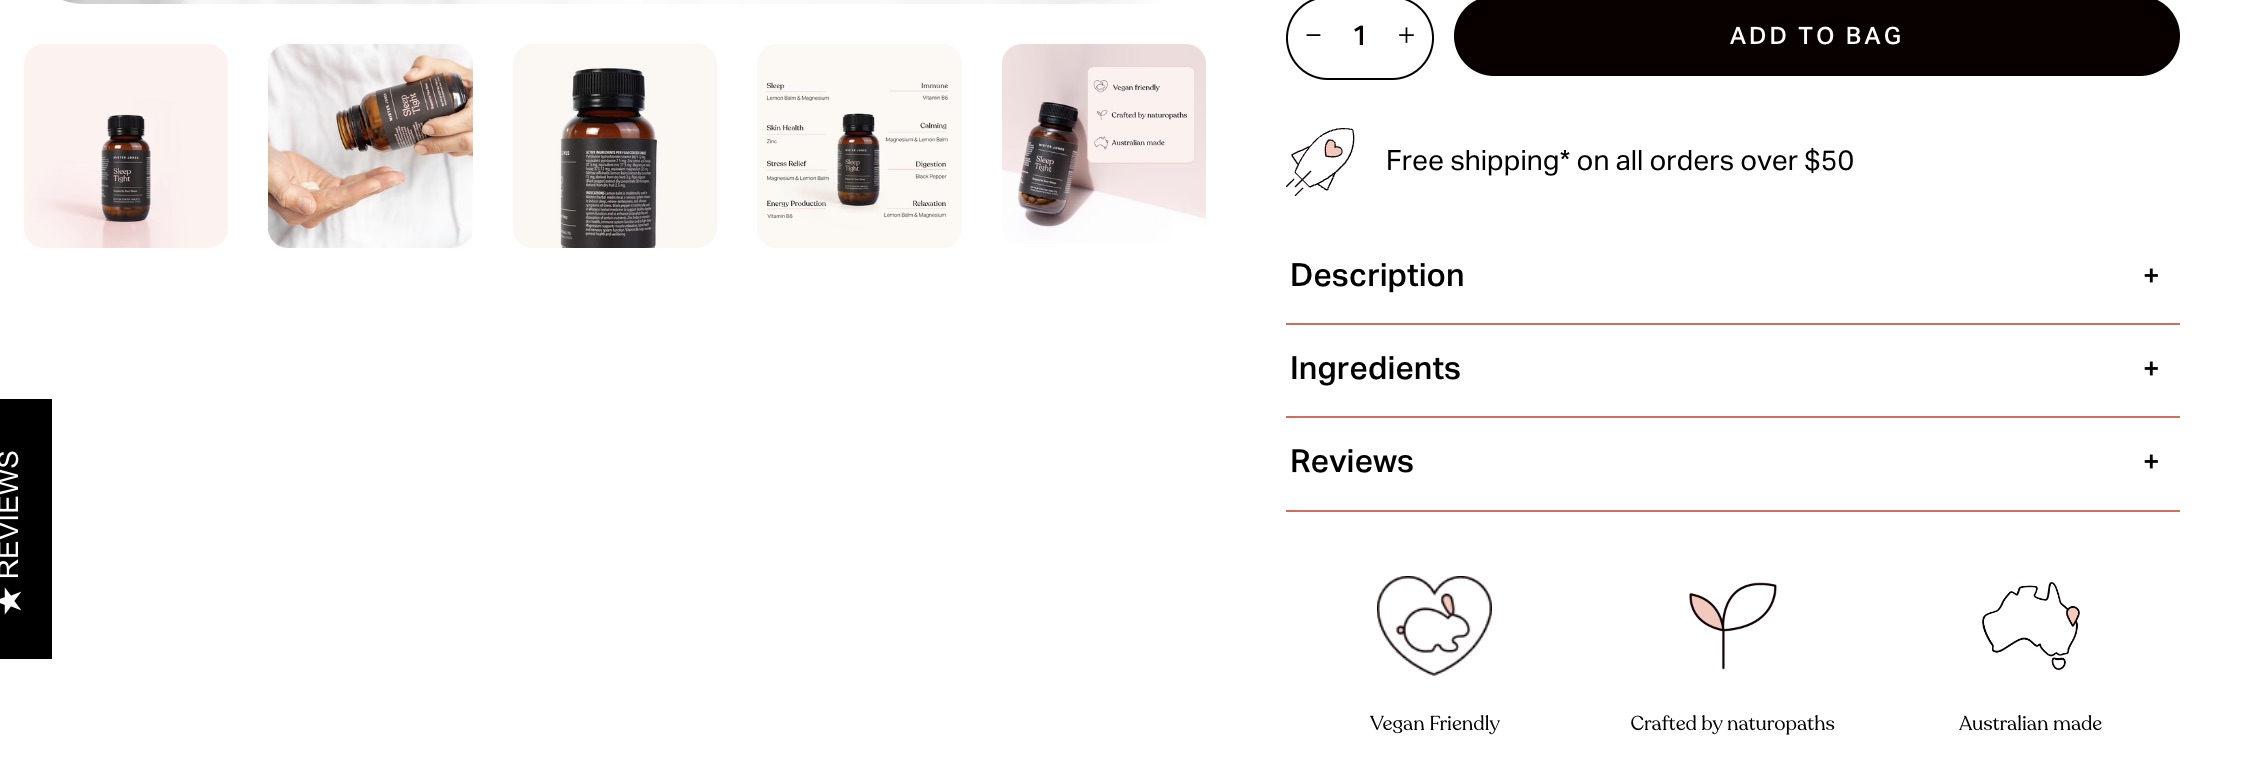Expand the Description section
2246x764 pixels.
point(1732,276)
